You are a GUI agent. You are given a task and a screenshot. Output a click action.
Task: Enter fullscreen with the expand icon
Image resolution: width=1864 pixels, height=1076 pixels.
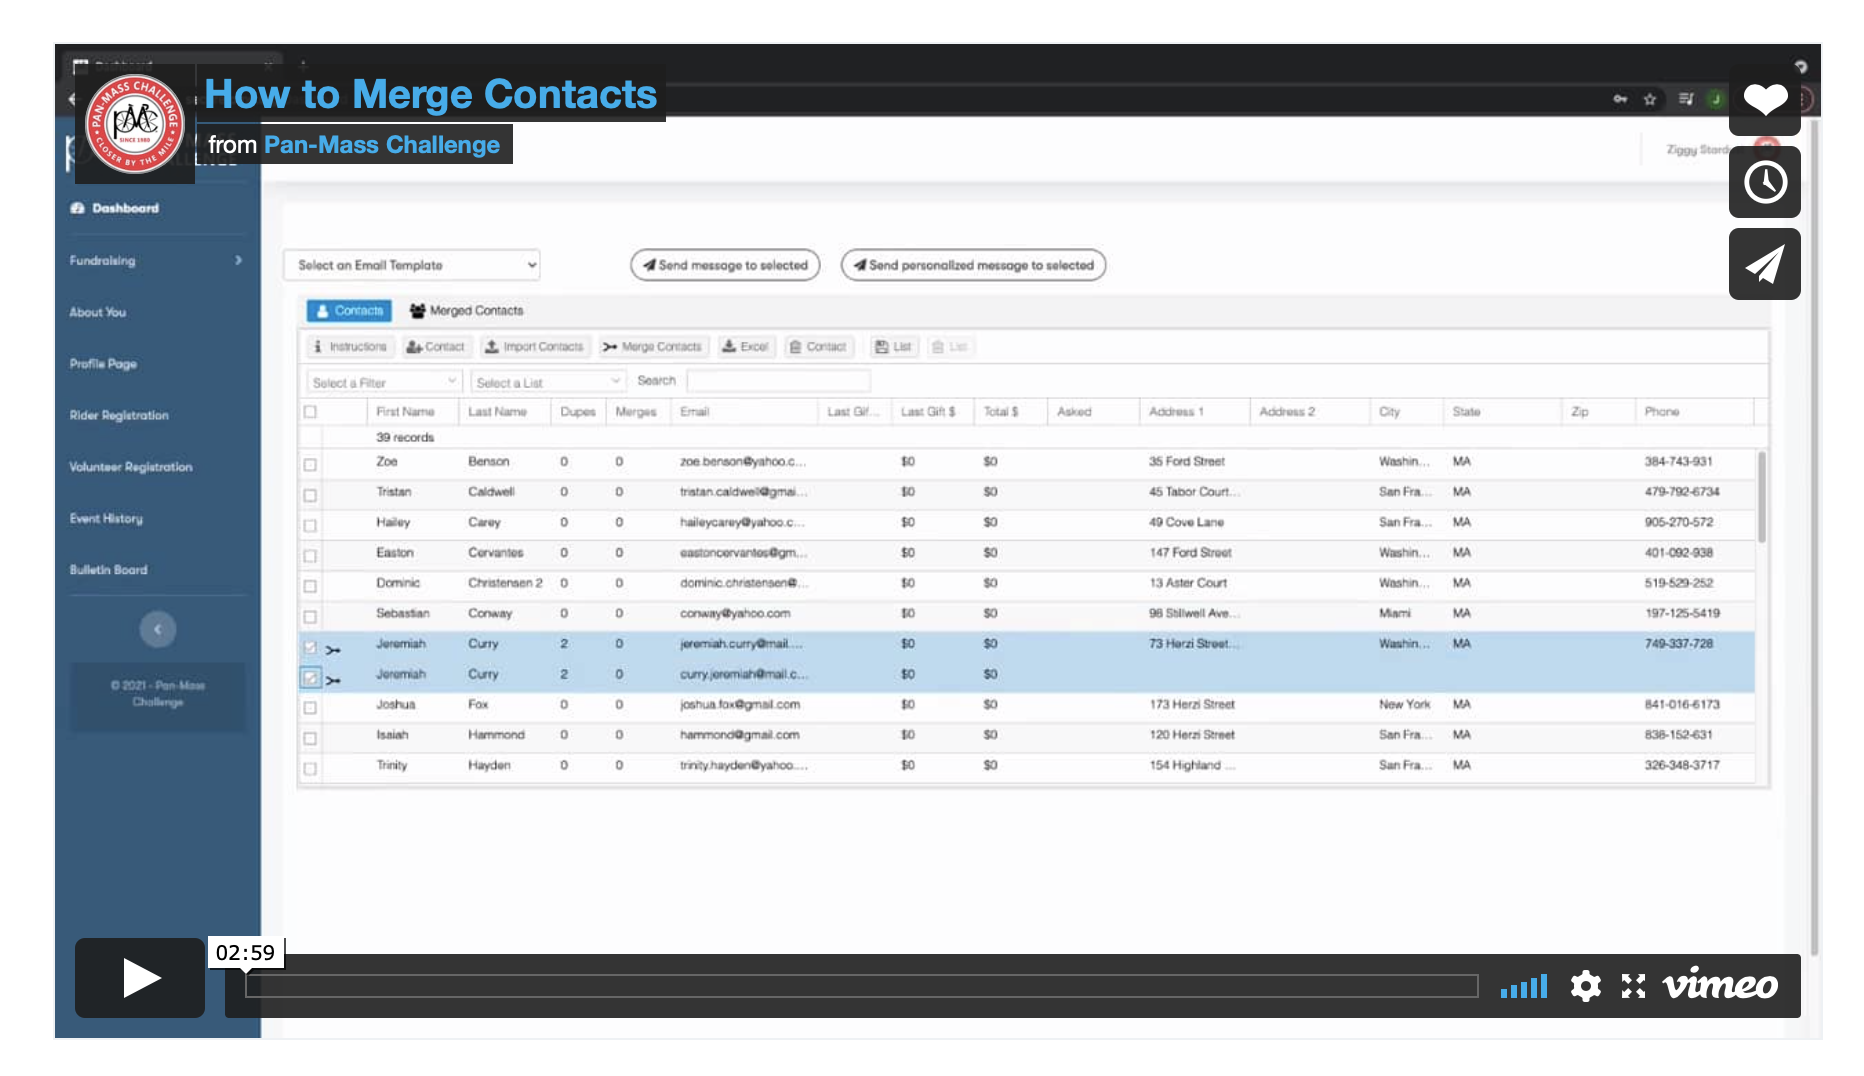point(1633,986)
